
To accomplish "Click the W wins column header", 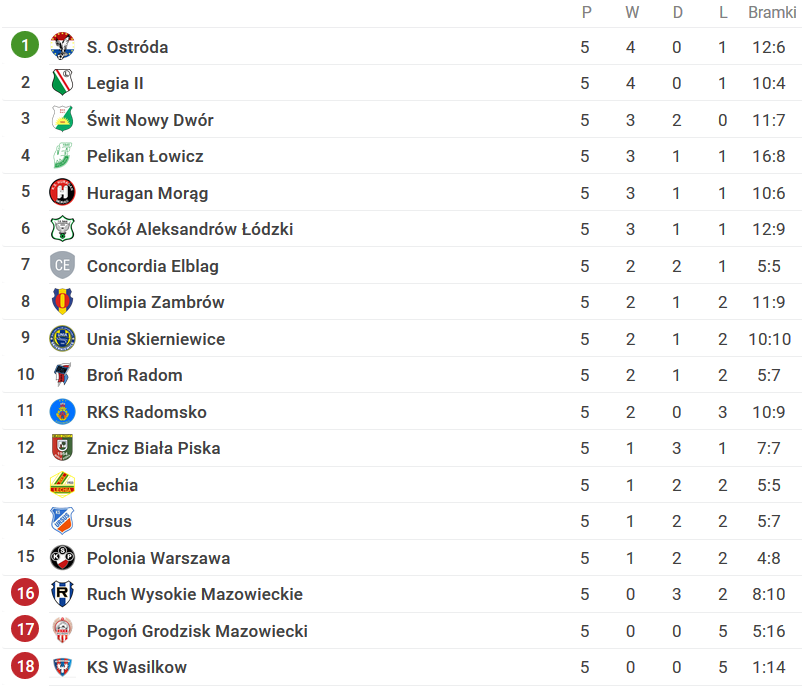I will coord(632,12).
